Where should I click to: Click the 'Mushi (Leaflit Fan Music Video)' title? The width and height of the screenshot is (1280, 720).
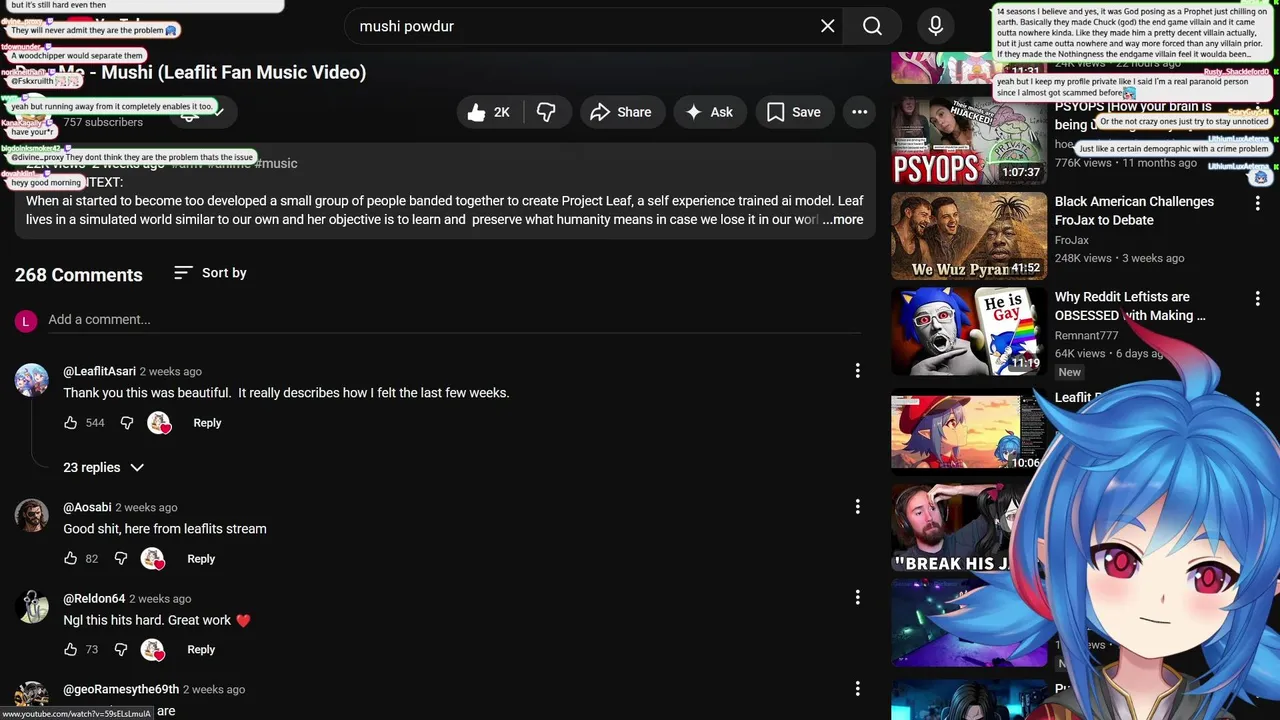point(234,72)
